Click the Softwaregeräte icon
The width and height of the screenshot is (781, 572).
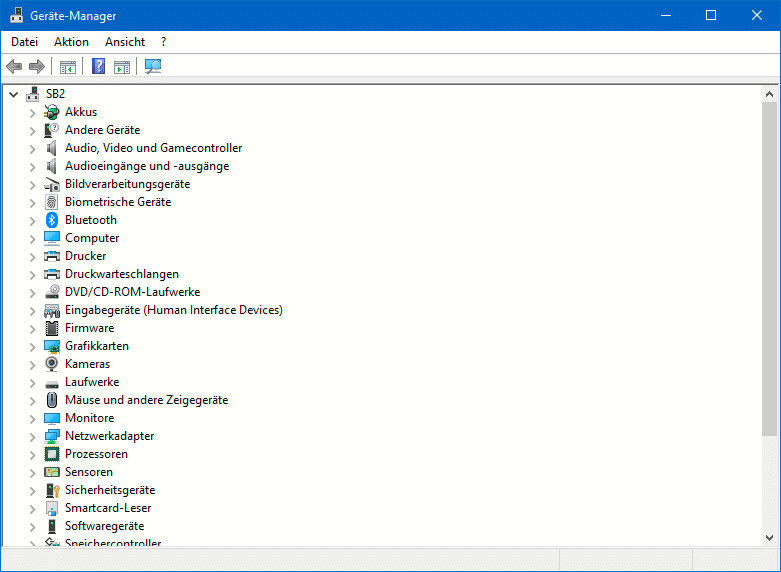pyautogui.click(x=52, y=526)
